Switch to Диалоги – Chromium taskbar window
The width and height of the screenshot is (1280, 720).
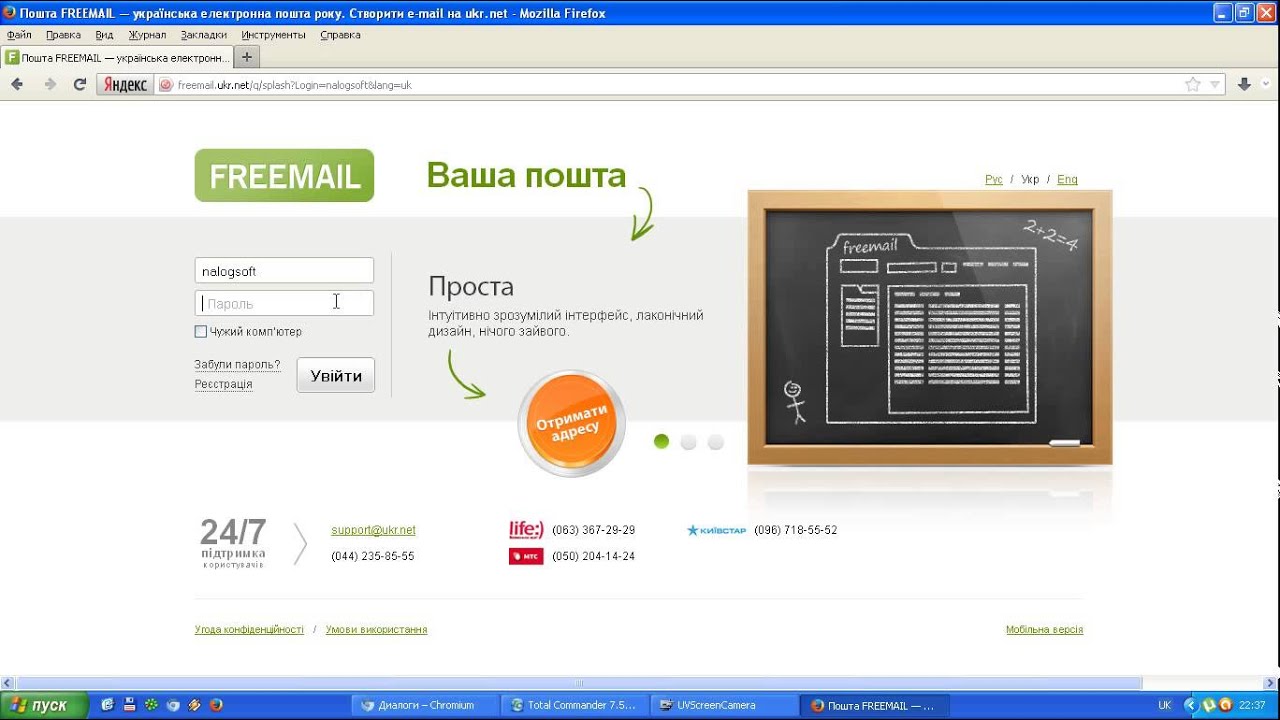click(426, 705)
